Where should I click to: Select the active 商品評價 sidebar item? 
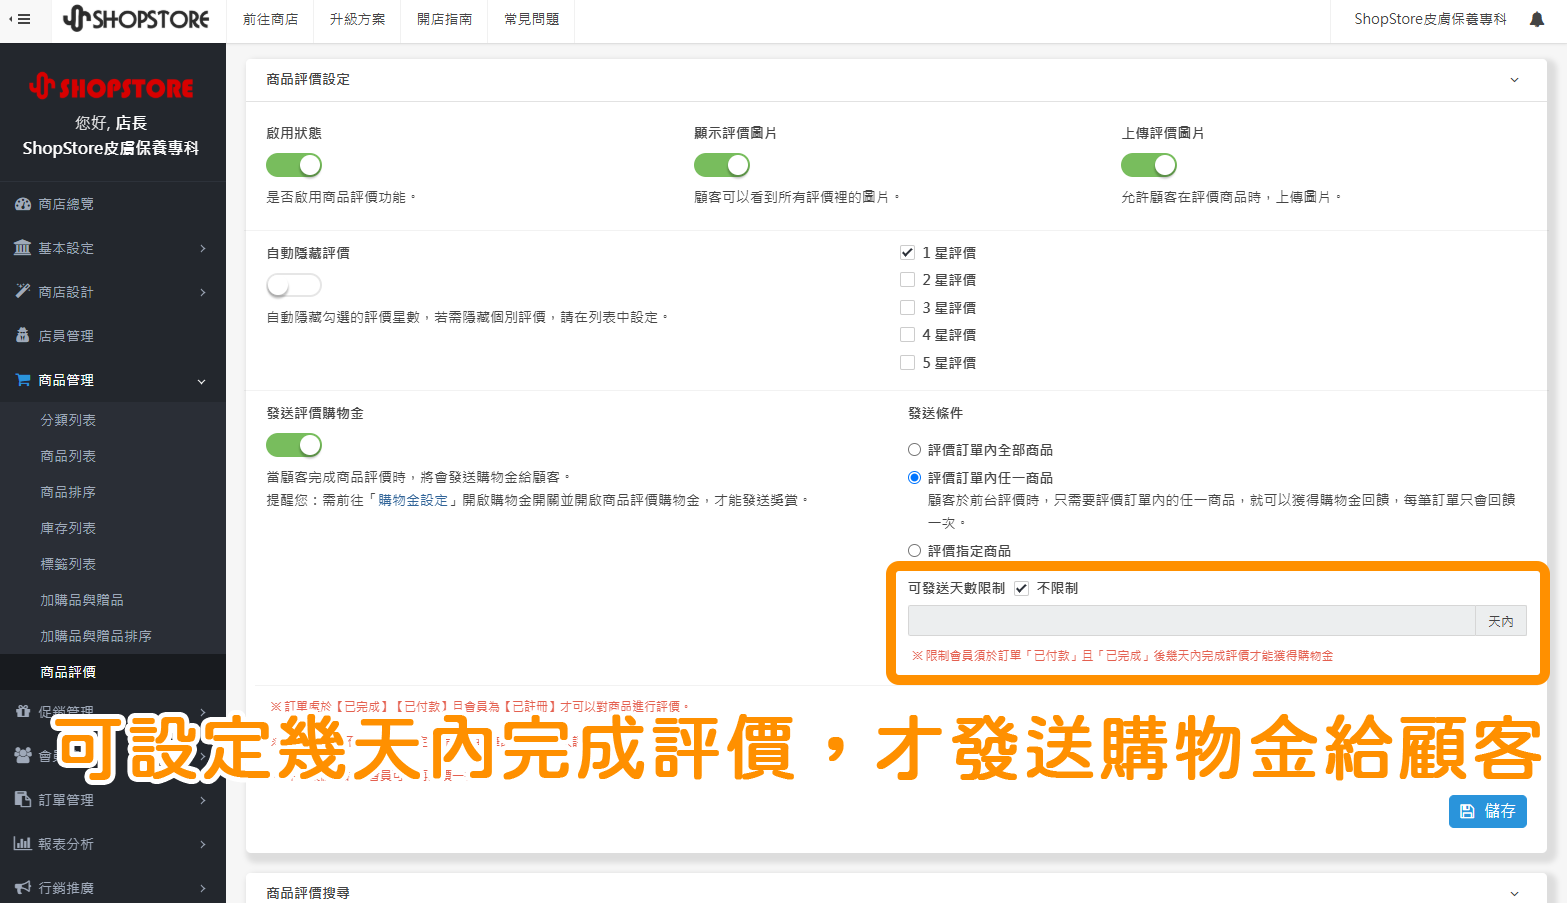click(x=113, y=672)
